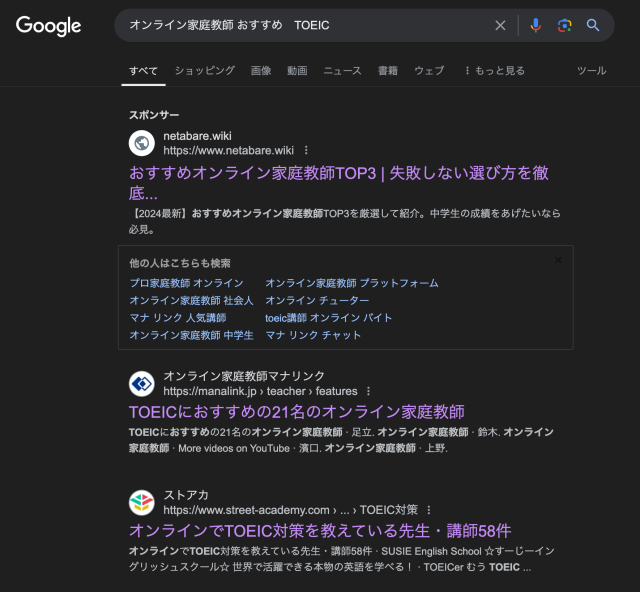Image resolution: width=640 pixels, height=592 pixels.
Task: Search related: プロ家庭教師 オンライン
Action: (187, 283)
